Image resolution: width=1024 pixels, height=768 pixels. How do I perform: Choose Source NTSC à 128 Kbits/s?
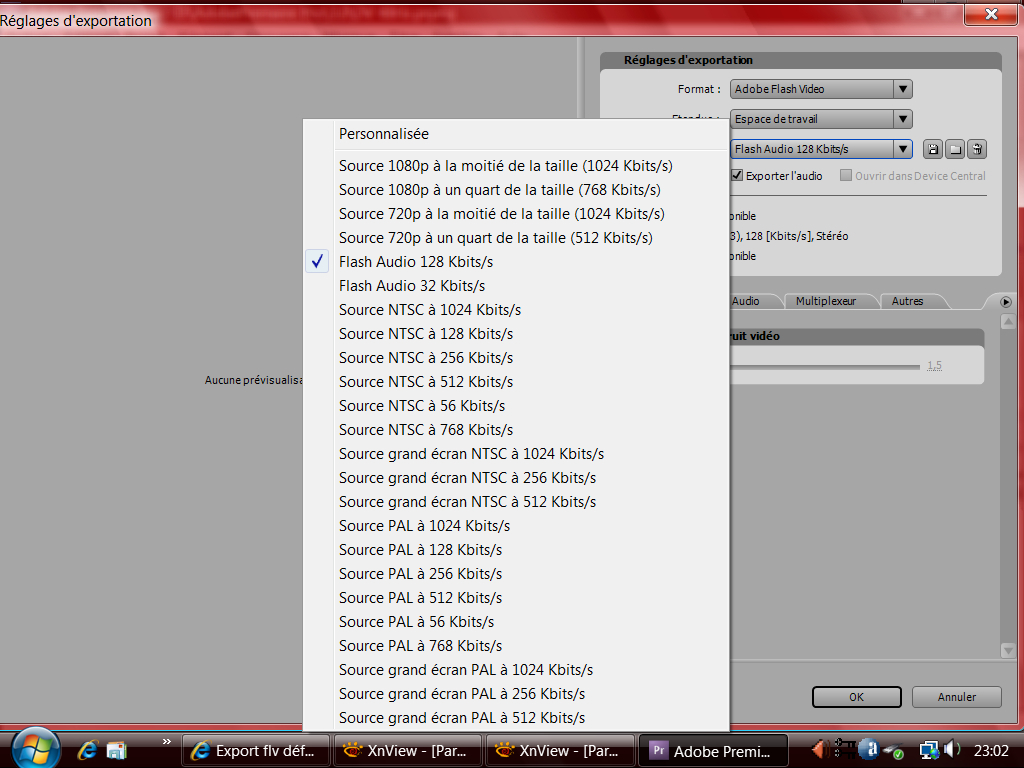tap(516, 334)
